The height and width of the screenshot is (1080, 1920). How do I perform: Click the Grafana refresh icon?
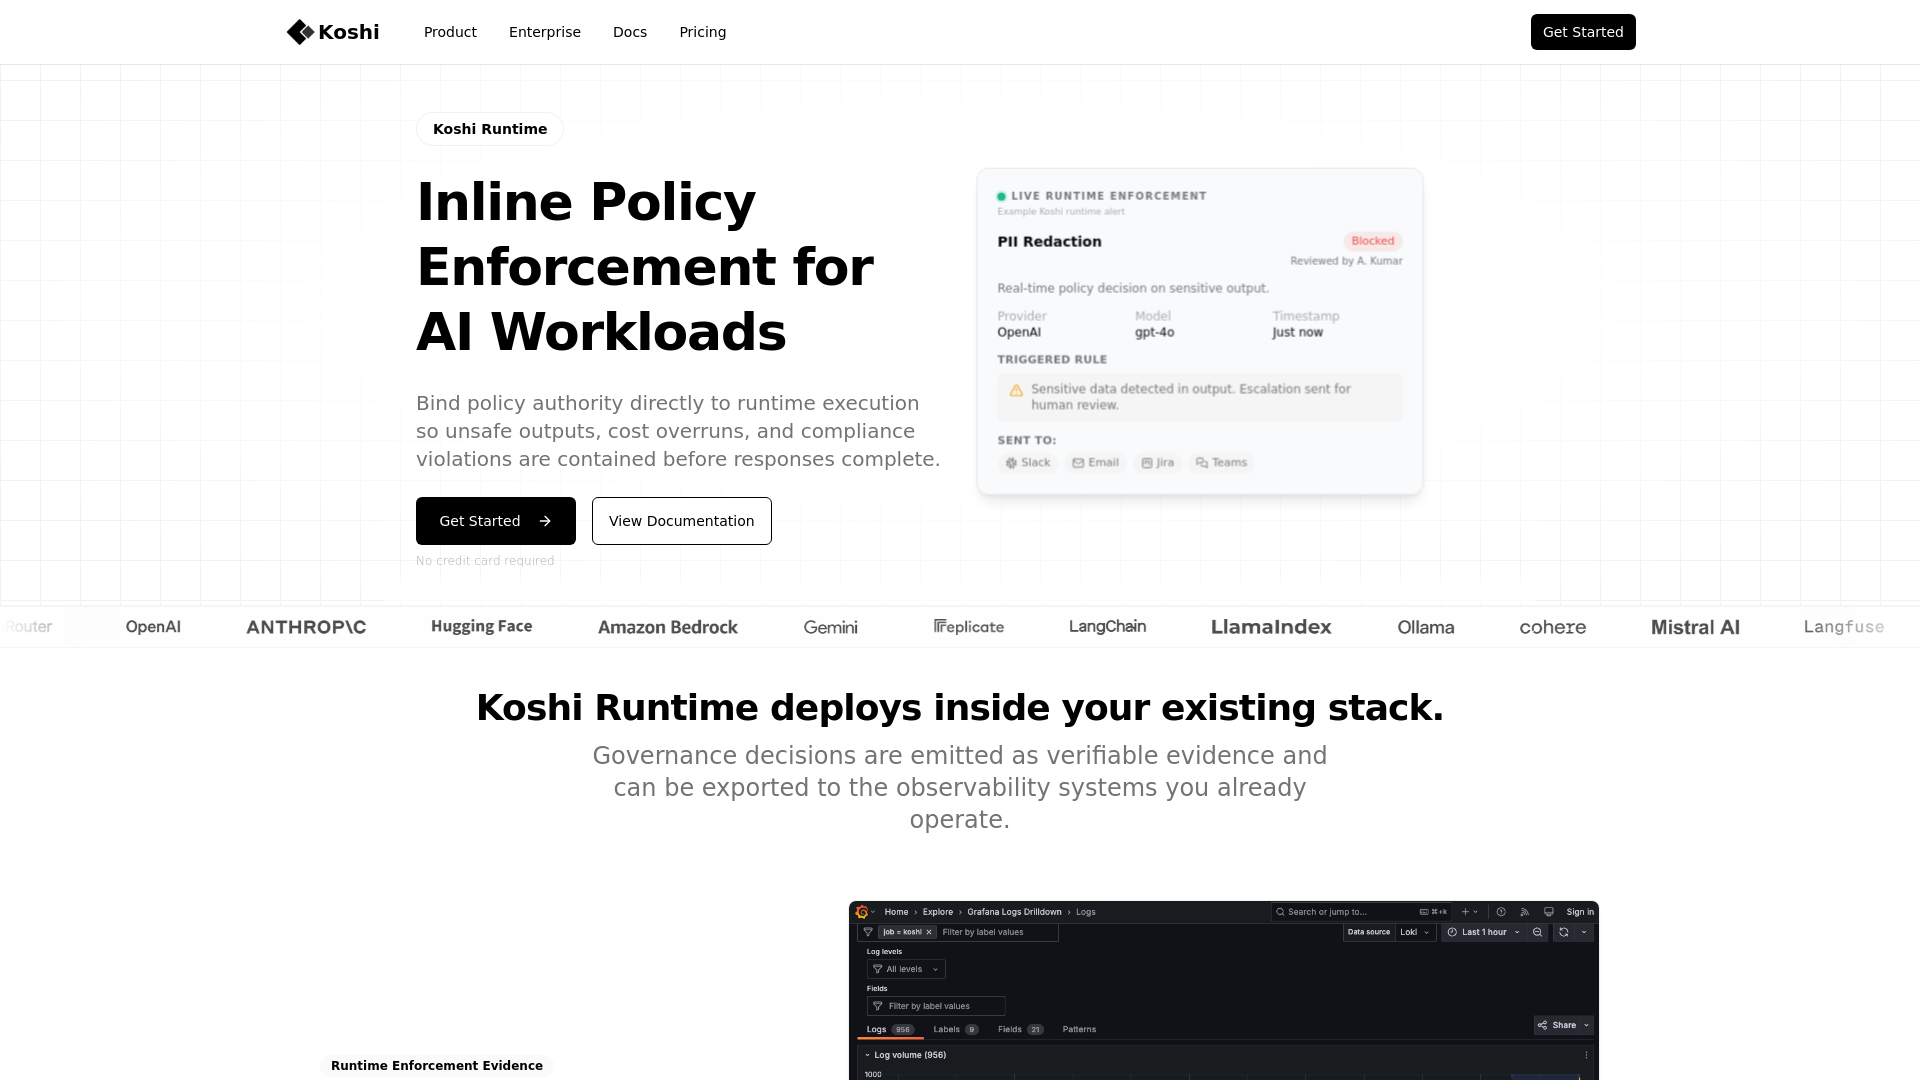[1564, 932]
